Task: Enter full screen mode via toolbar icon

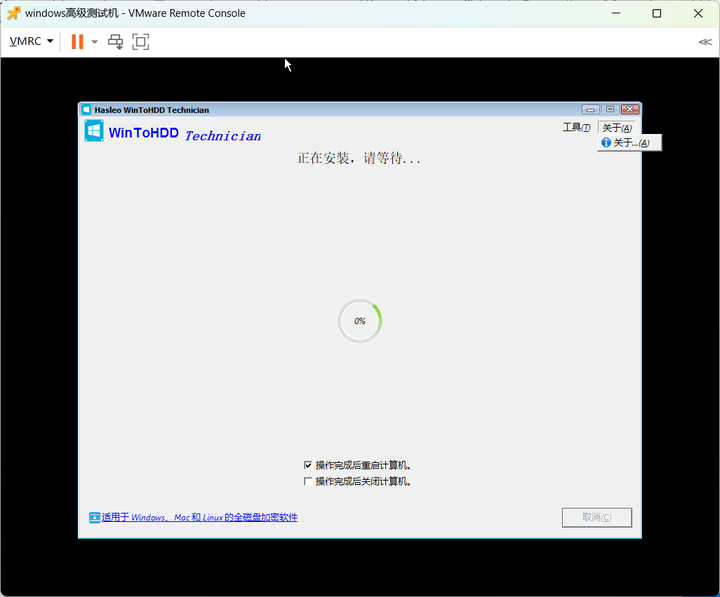Action: (141, 42)
